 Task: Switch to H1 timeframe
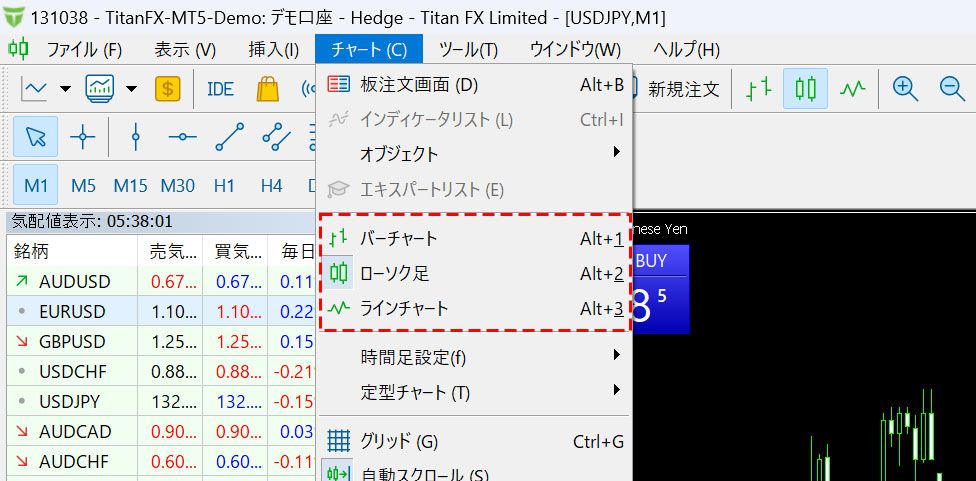click(224, 185)
